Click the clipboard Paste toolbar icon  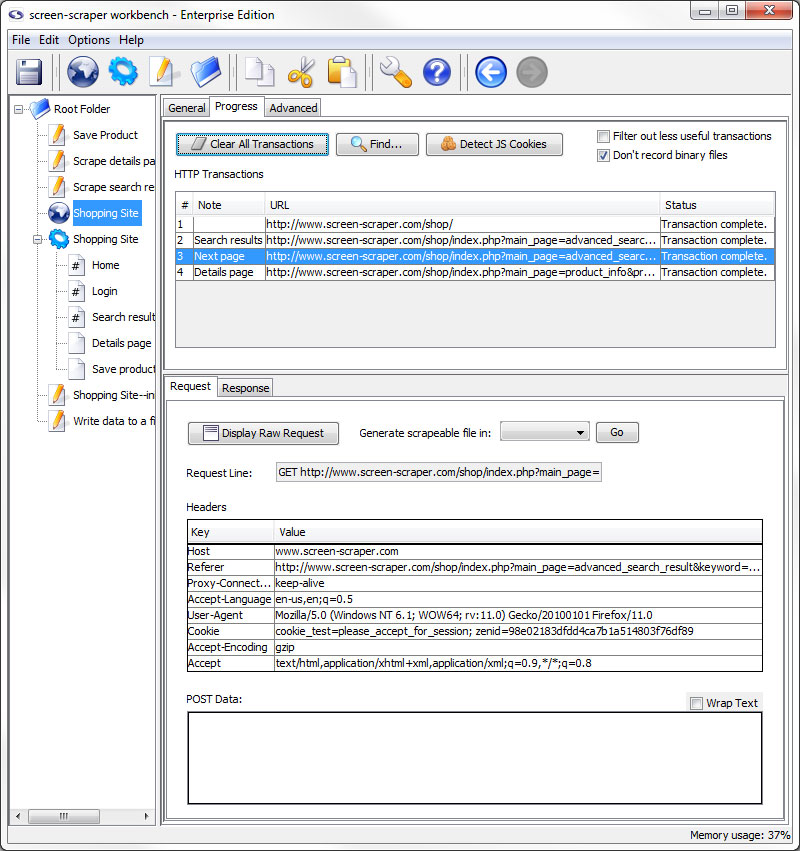coord(342,72)
